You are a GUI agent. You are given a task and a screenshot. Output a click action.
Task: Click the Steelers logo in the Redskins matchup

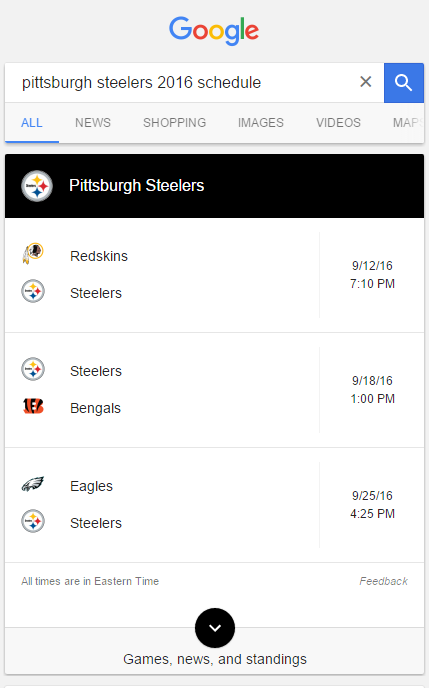tap(33, 291)
